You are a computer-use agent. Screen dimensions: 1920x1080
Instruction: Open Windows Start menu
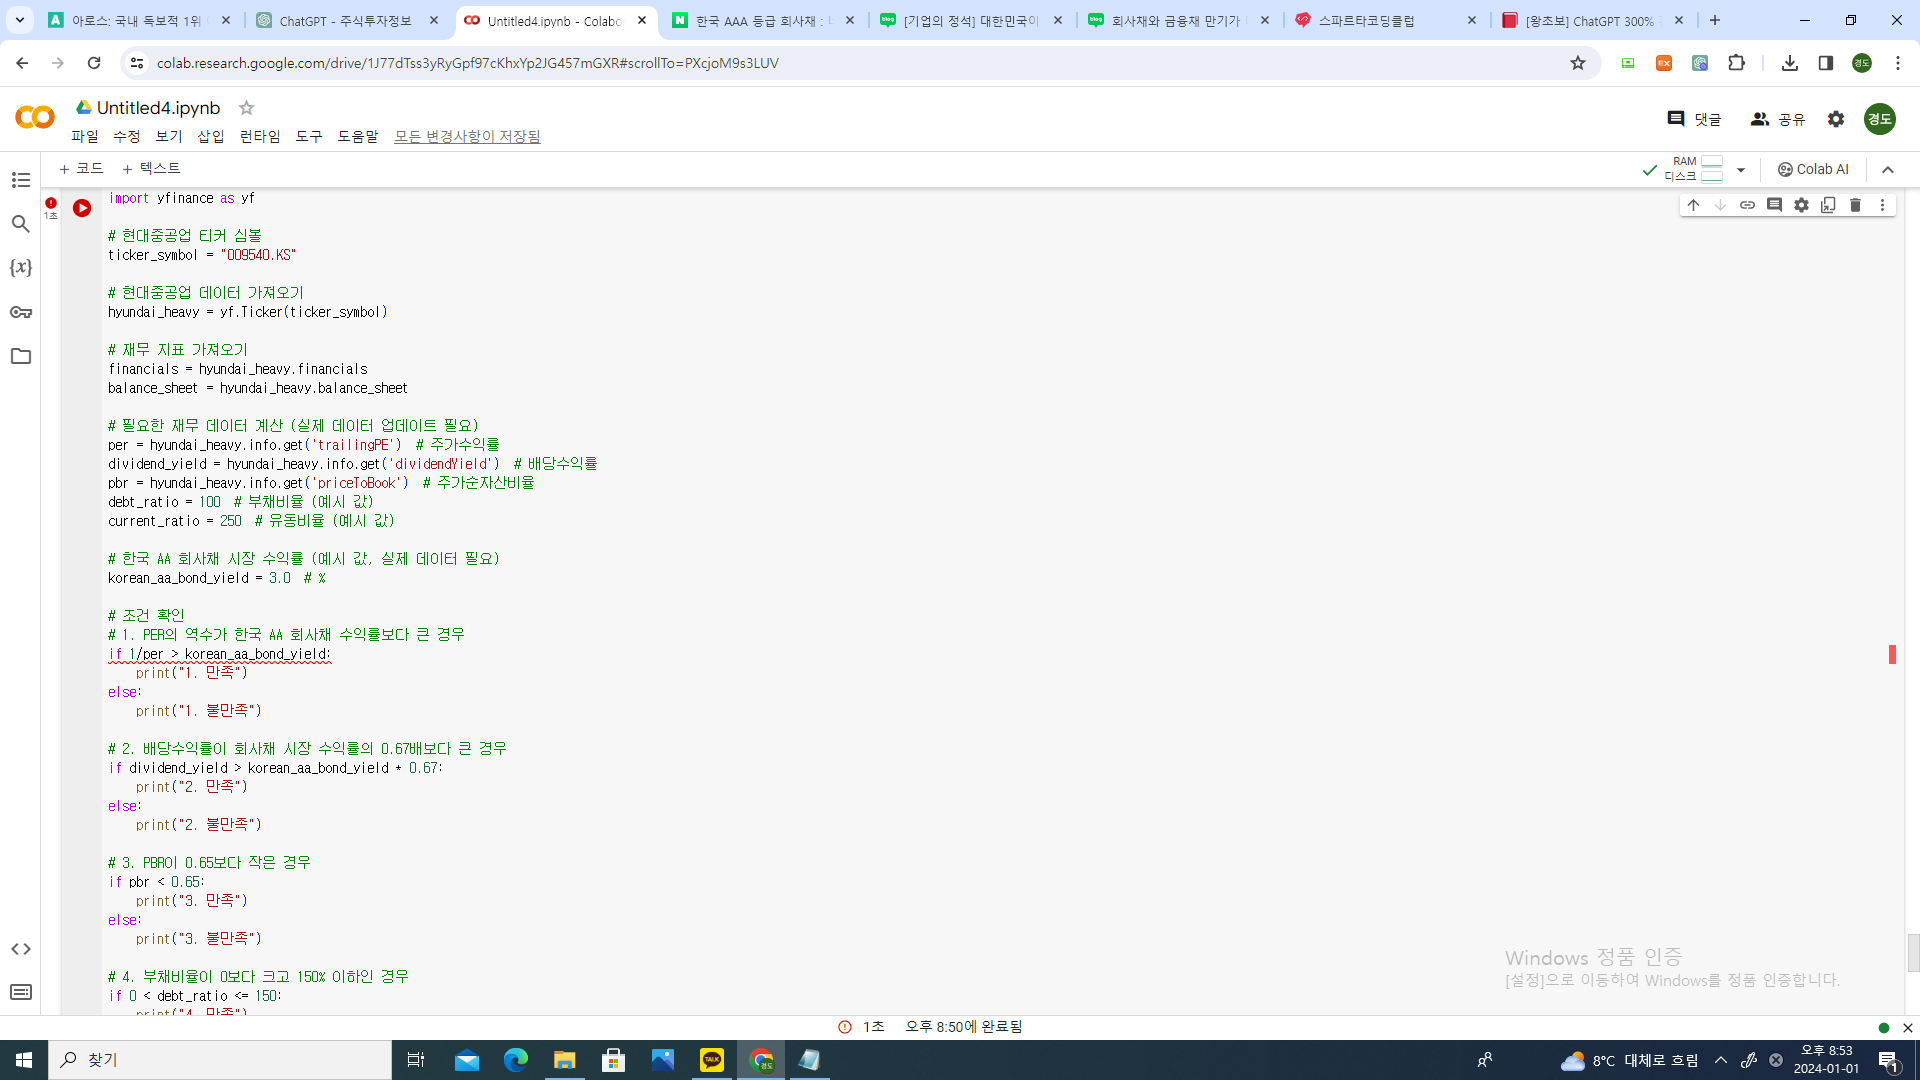[x=24, y=1060]
